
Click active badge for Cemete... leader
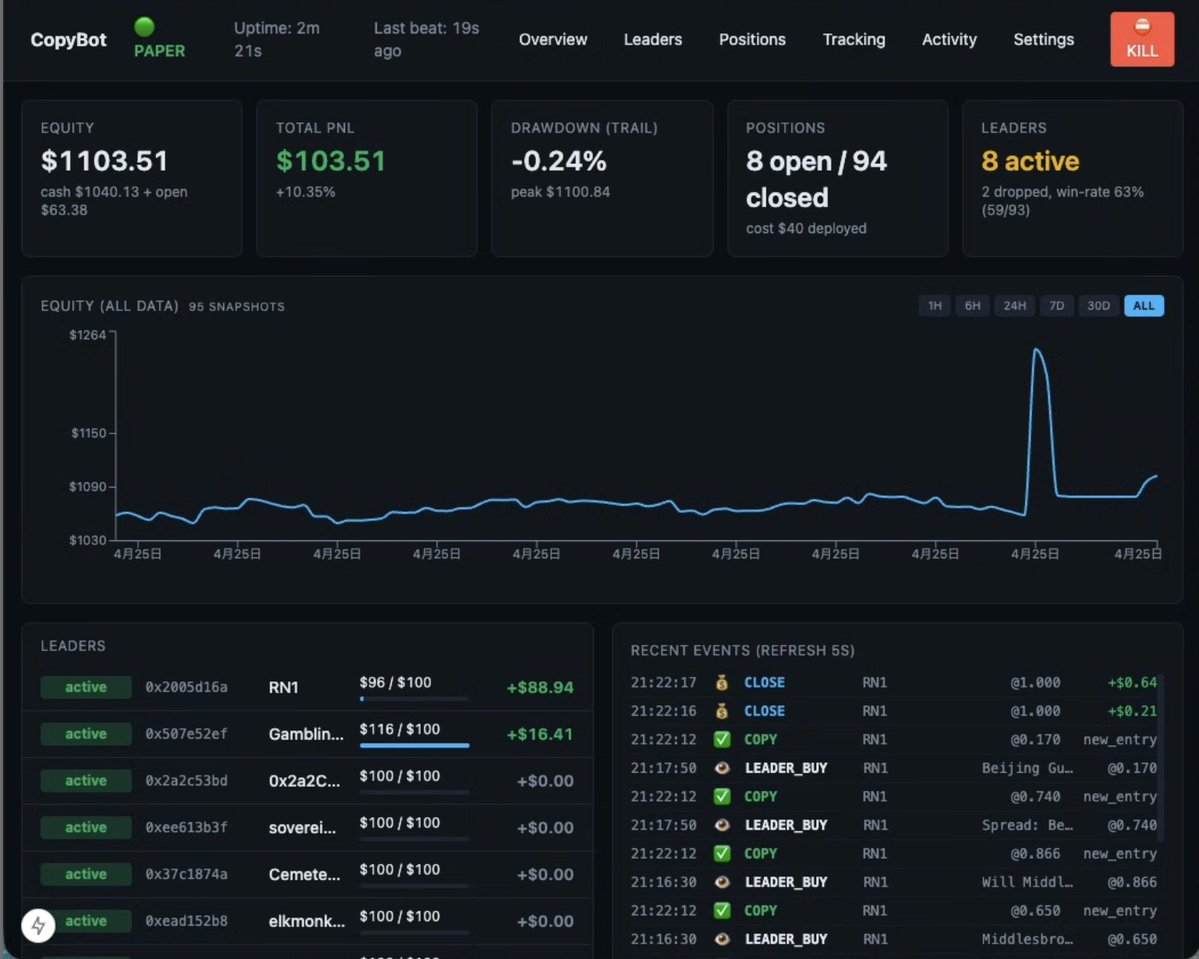tap(86, 874)
